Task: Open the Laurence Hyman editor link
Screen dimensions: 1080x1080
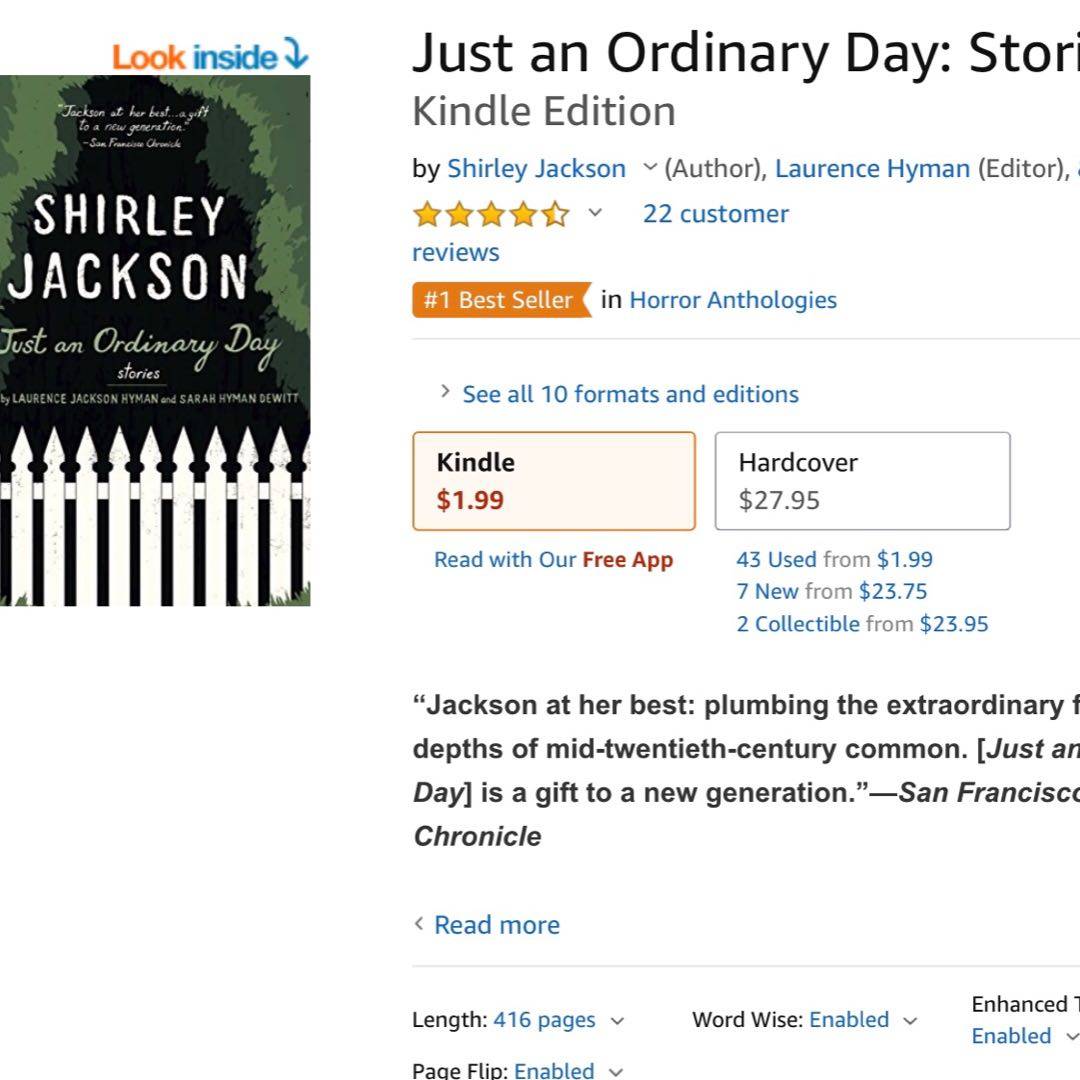Action: (x=872, y=169)
